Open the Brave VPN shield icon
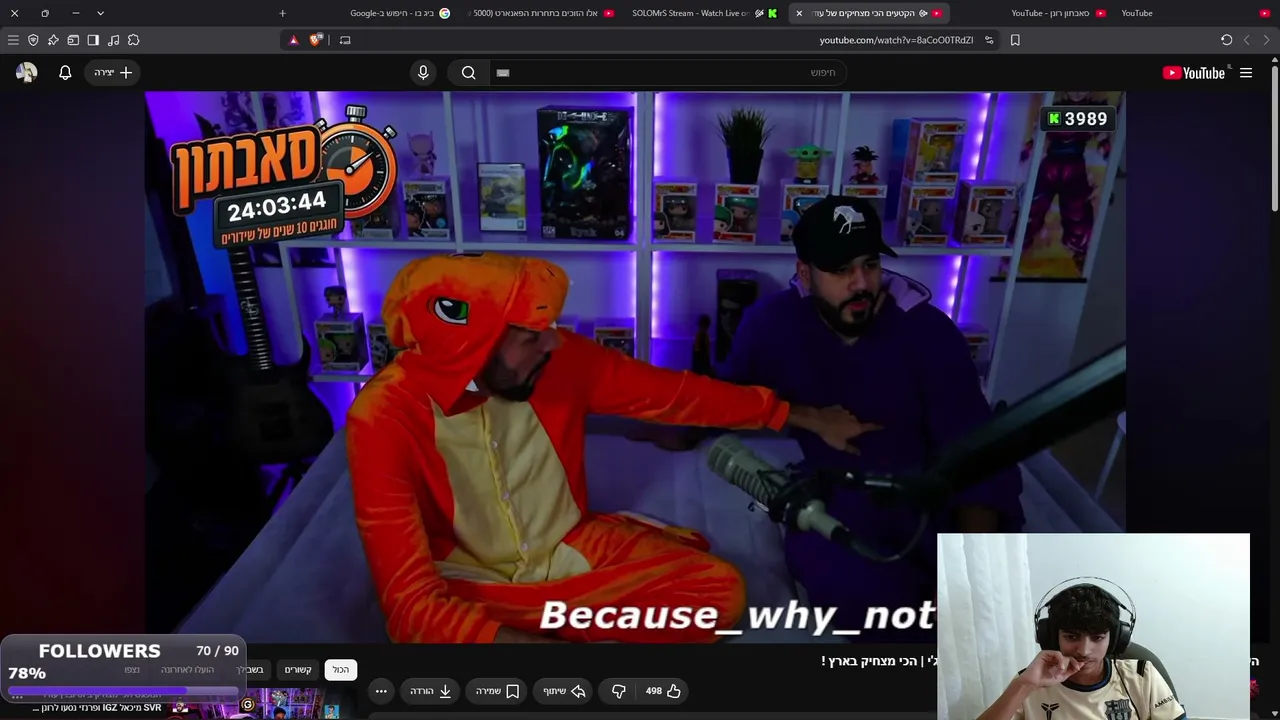The image size is (1280, 720). click(33, 40)
